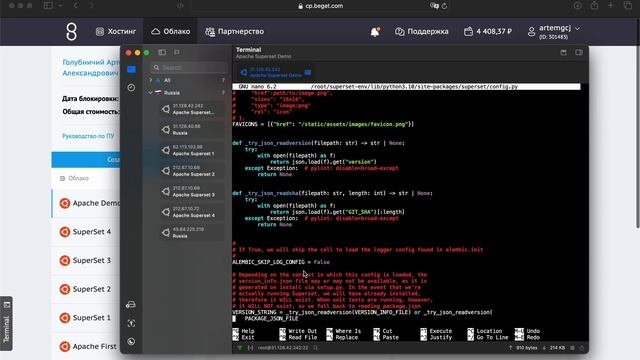Click the brackets icon in terminal status bar
Screen dimensions: 640x360
tap(250, 348)
